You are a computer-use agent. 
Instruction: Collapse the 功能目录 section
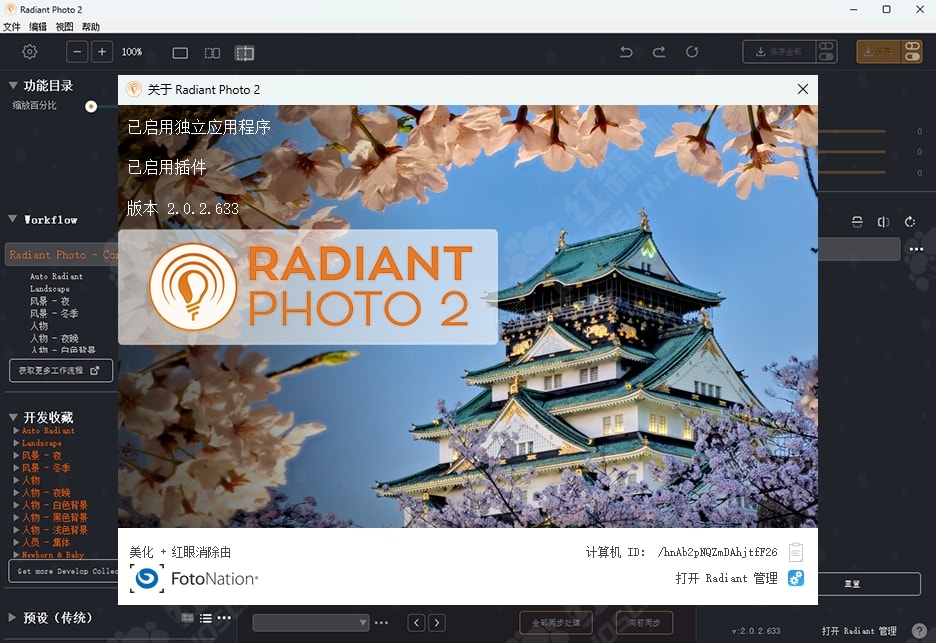click(x=13, y=85)
